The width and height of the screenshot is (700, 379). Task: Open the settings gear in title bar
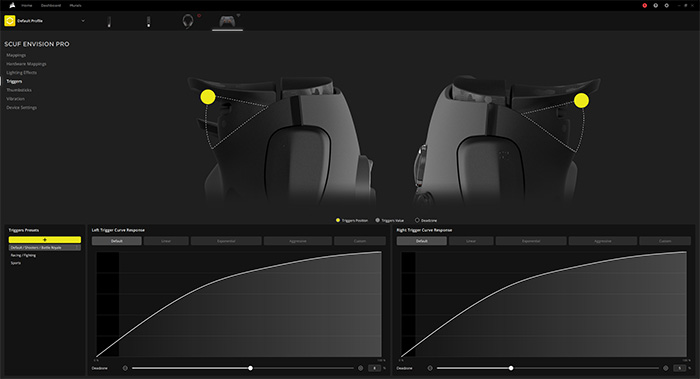667,5
